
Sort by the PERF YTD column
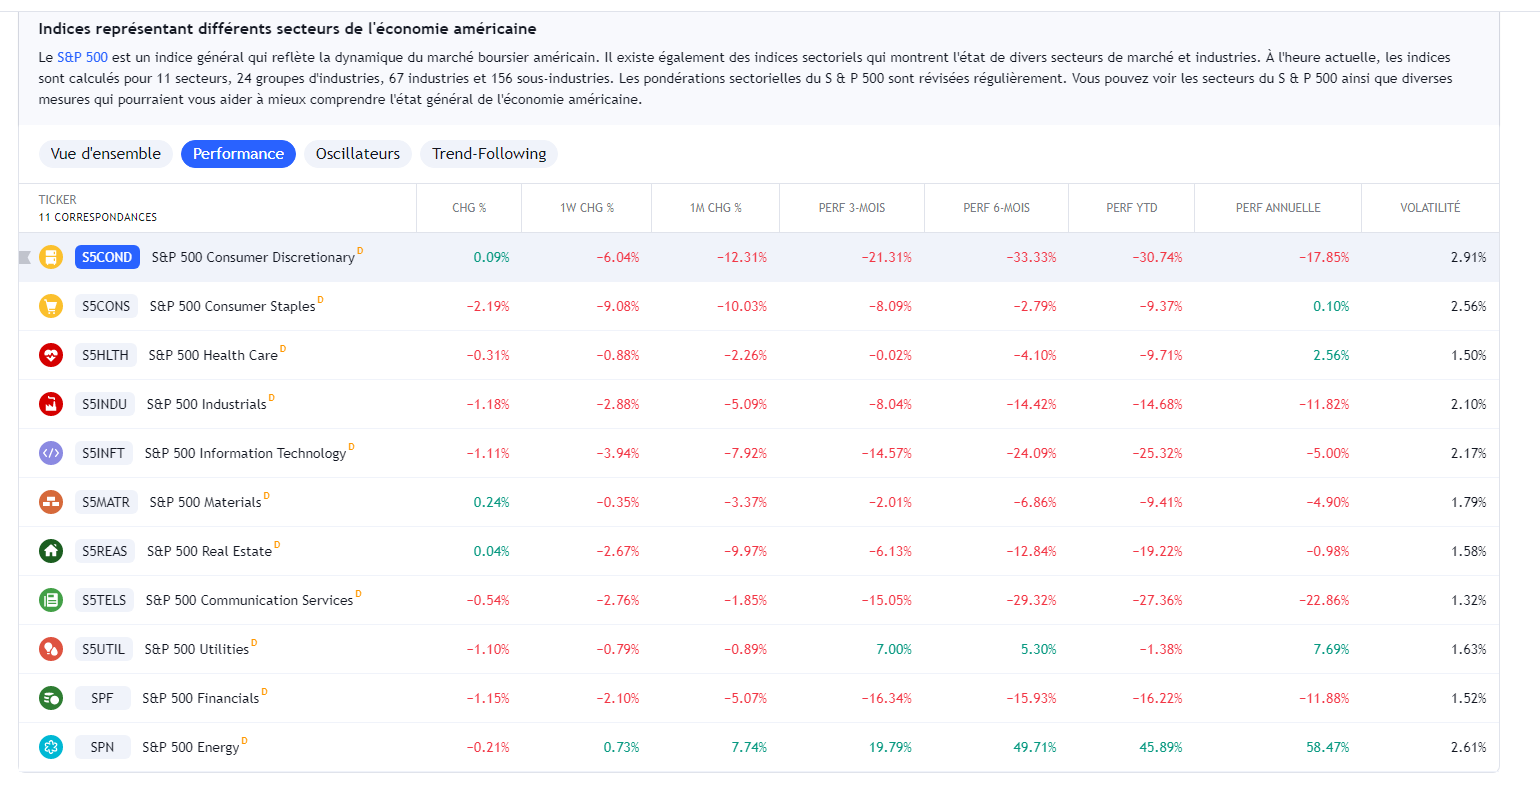tap(1132, 208)
